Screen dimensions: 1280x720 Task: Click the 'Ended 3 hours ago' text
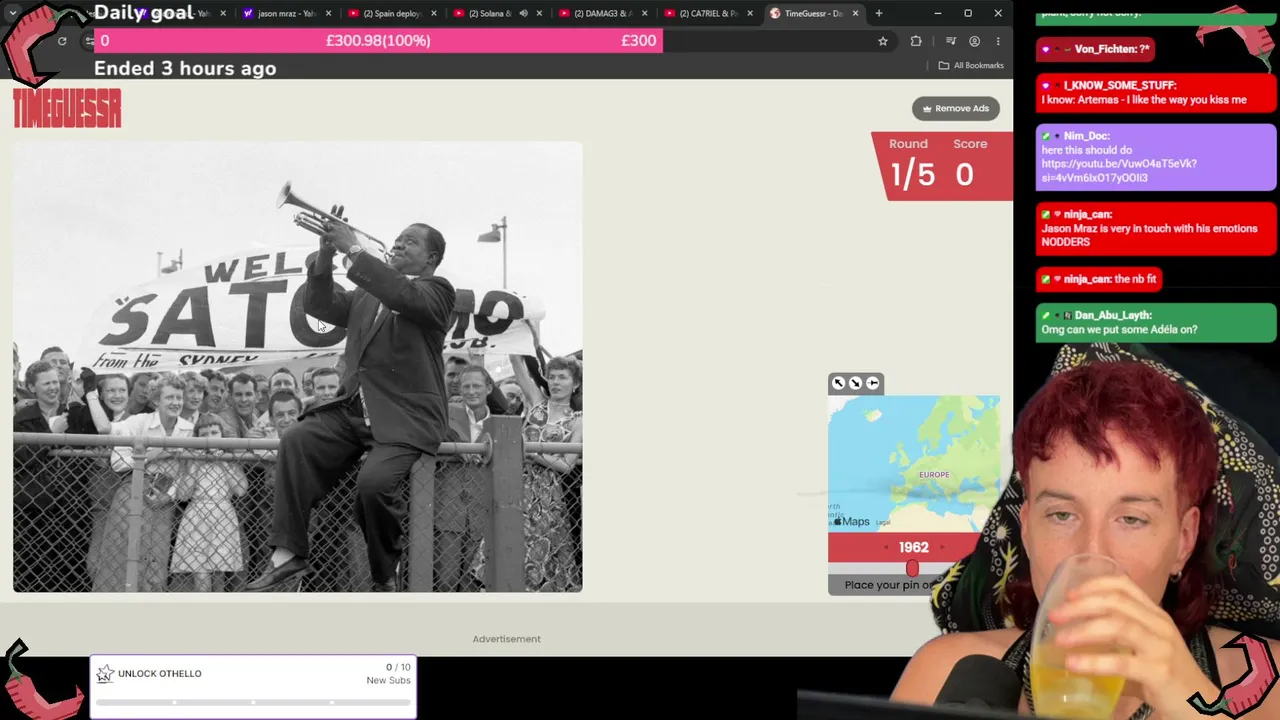185,68
